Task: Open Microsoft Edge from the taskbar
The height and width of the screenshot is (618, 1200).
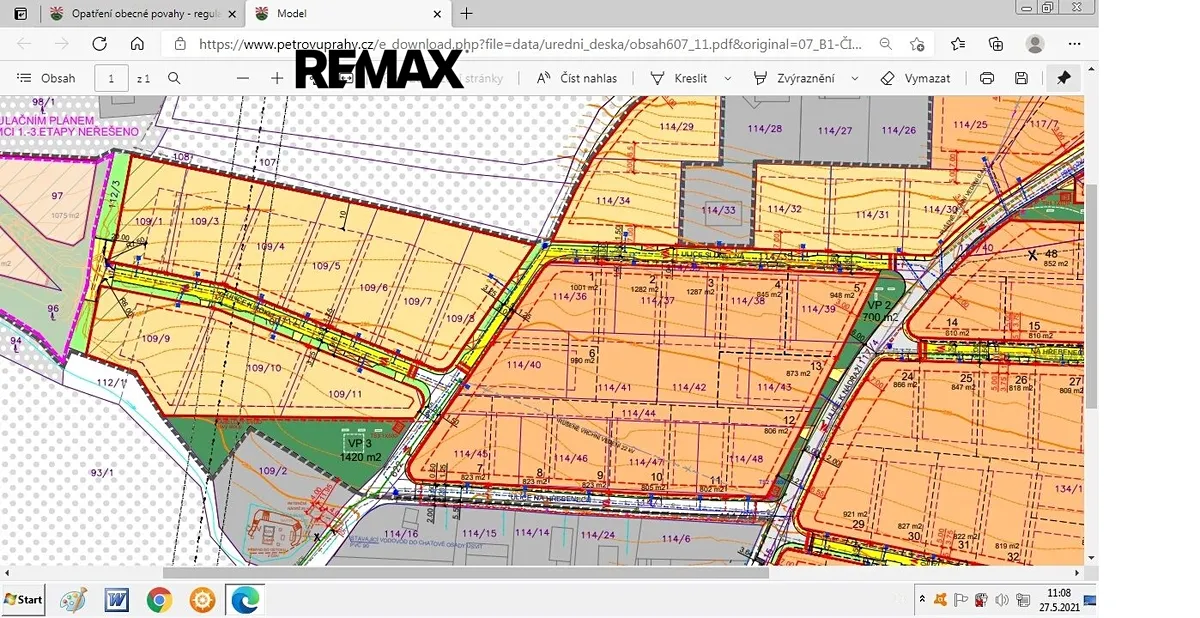Action: click(245, 600)
